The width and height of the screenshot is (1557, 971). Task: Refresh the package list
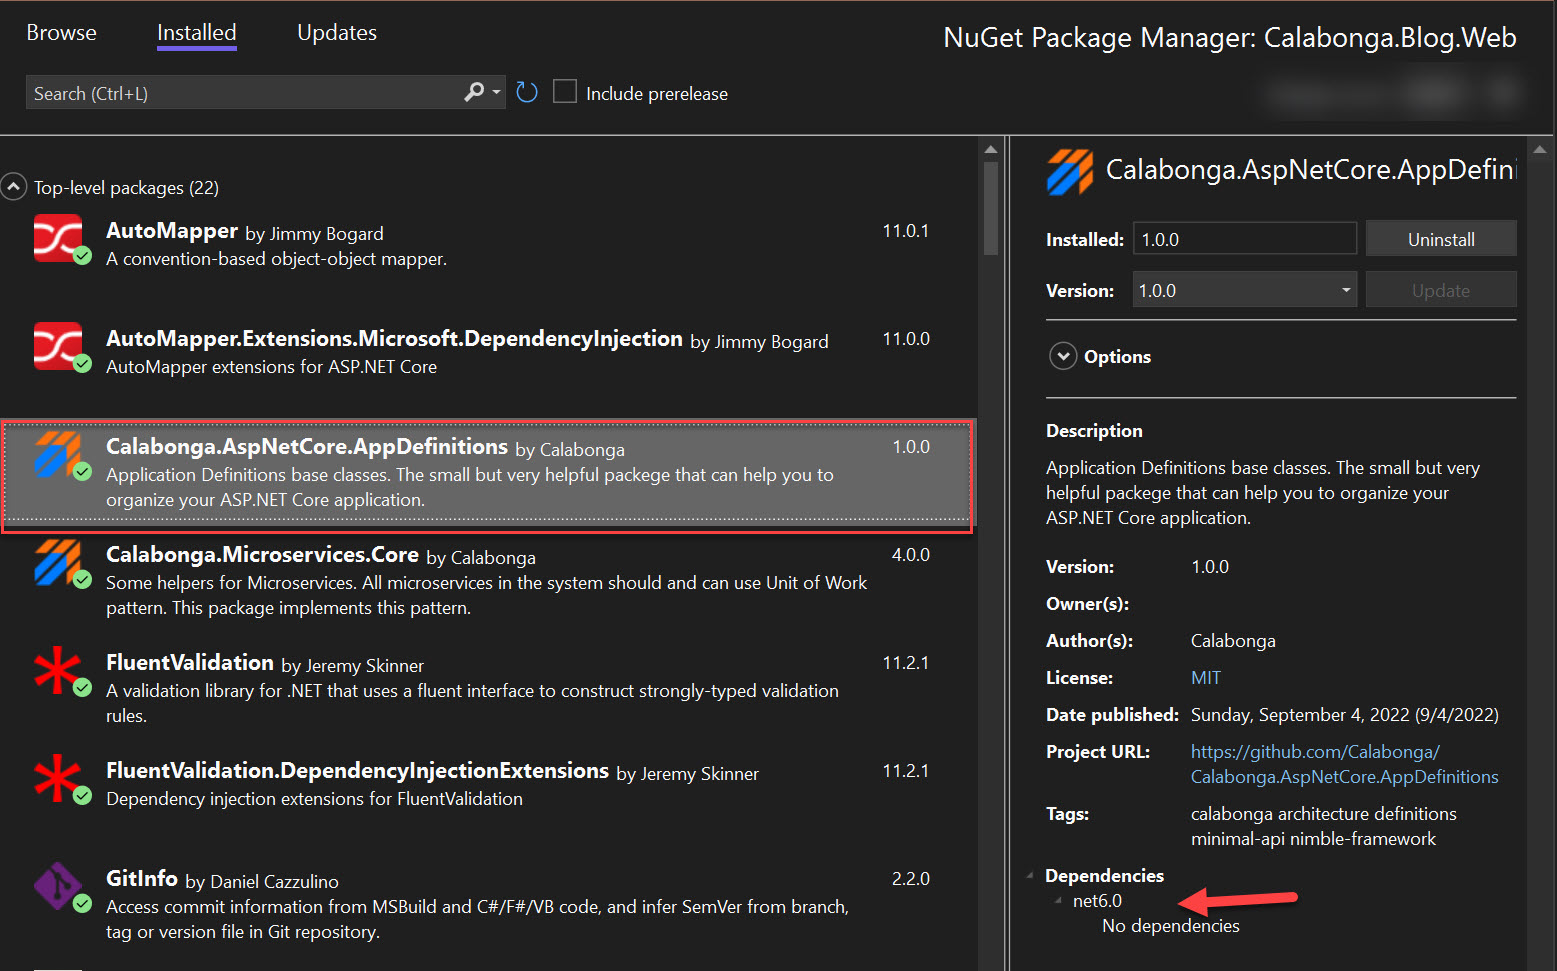coord(527,93)
